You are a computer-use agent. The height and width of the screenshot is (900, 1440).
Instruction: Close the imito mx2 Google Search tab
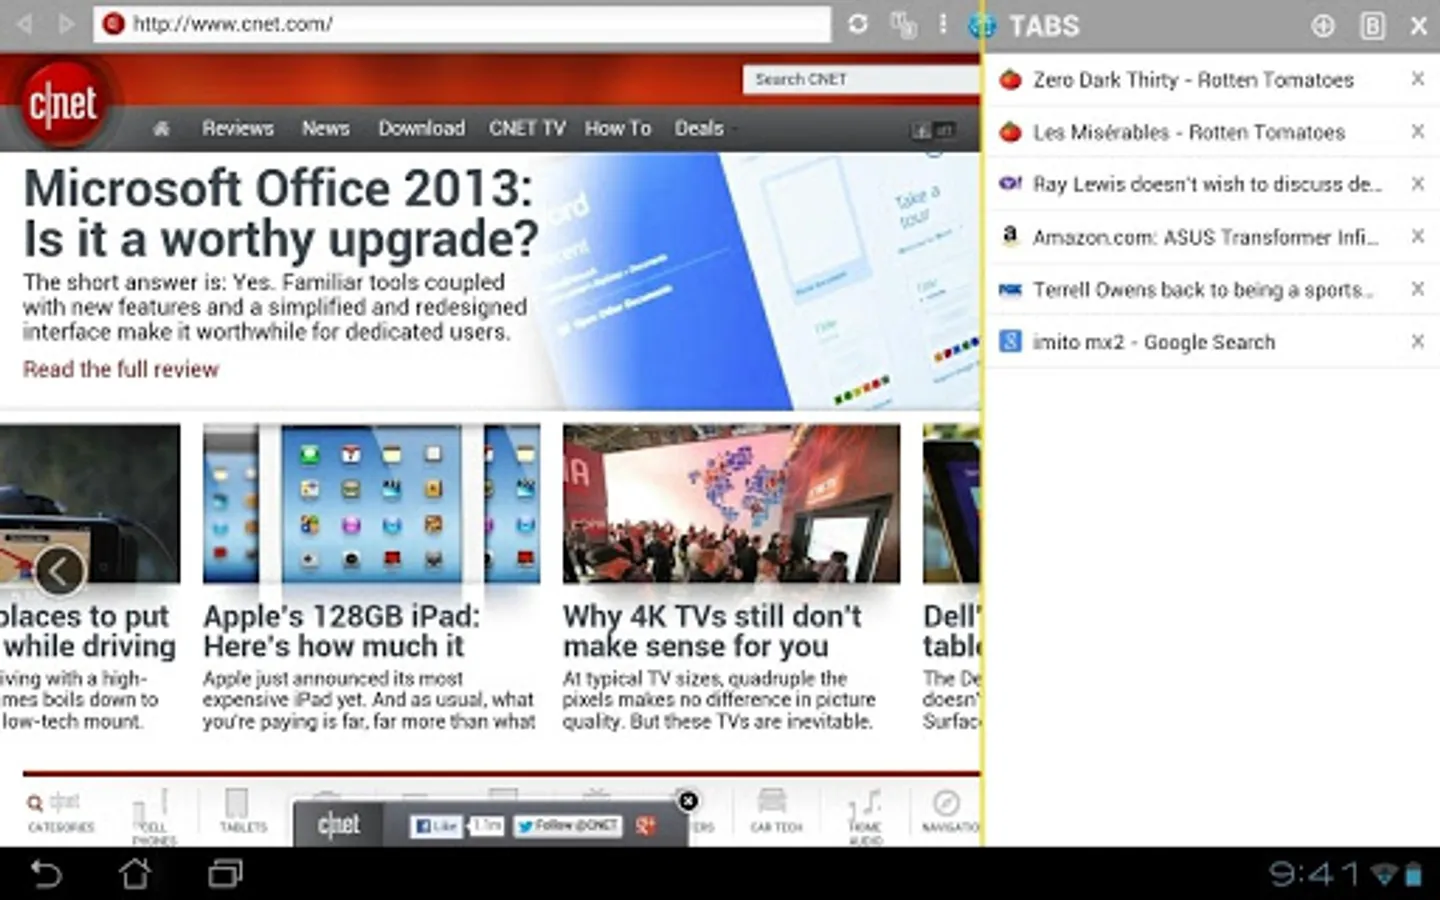point(1417,341)
